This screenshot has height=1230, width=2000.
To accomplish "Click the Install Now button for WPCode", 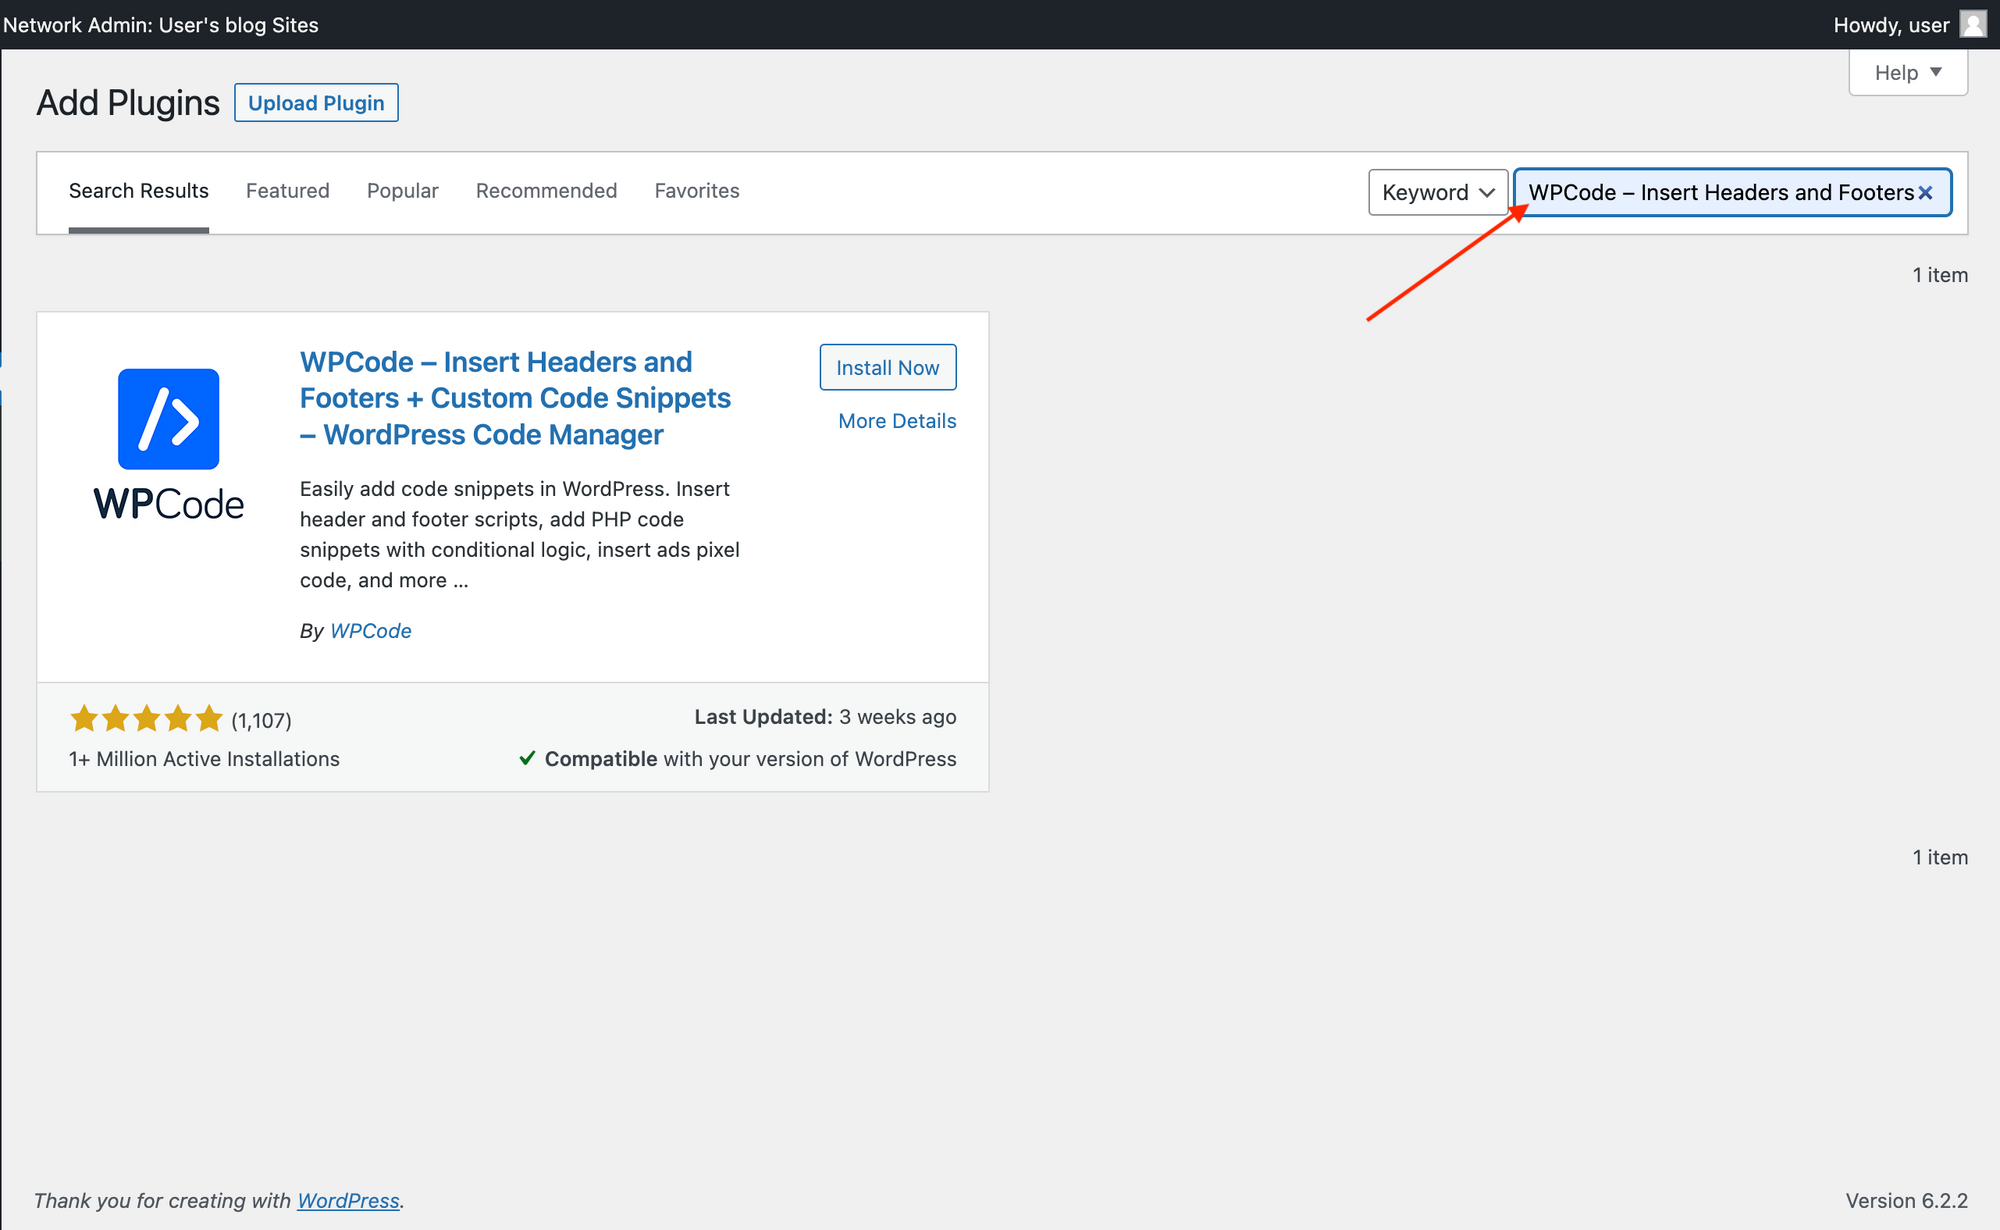I will (x=889, y=367).
